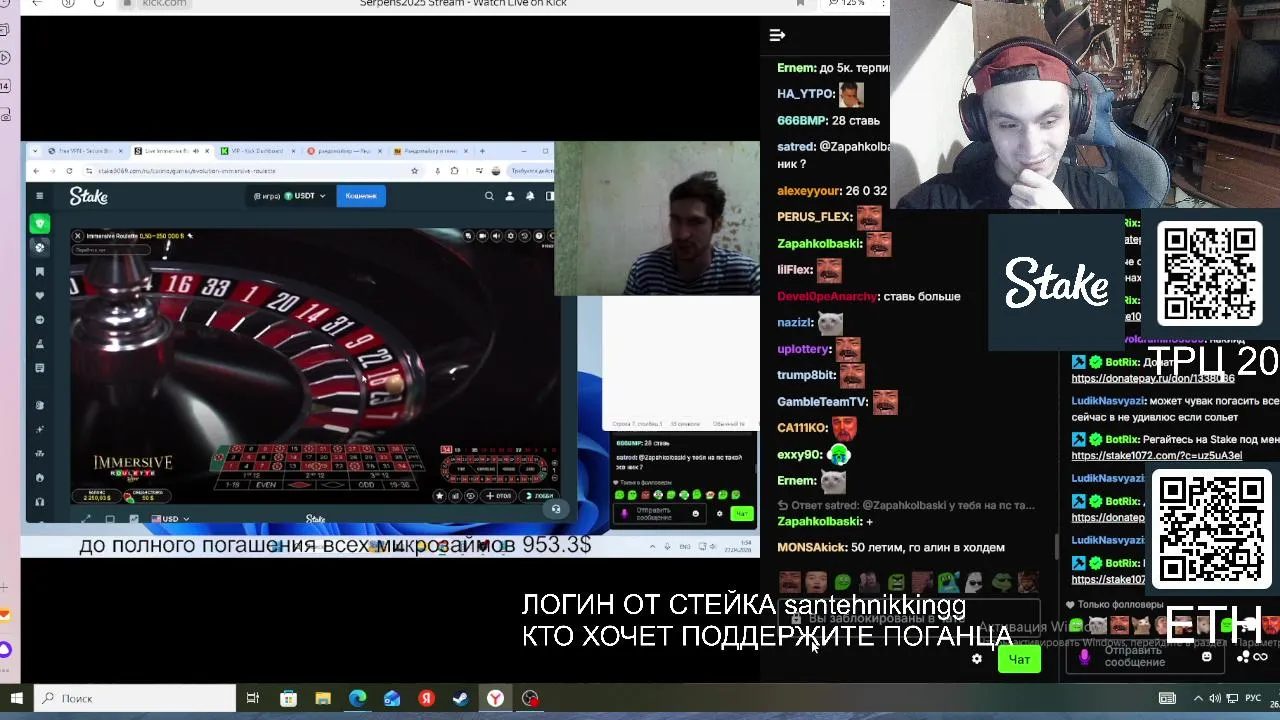Toggle roulette game sound speaker icon
The height and width of the screenshot is (720, 1280).
(497, 236)
